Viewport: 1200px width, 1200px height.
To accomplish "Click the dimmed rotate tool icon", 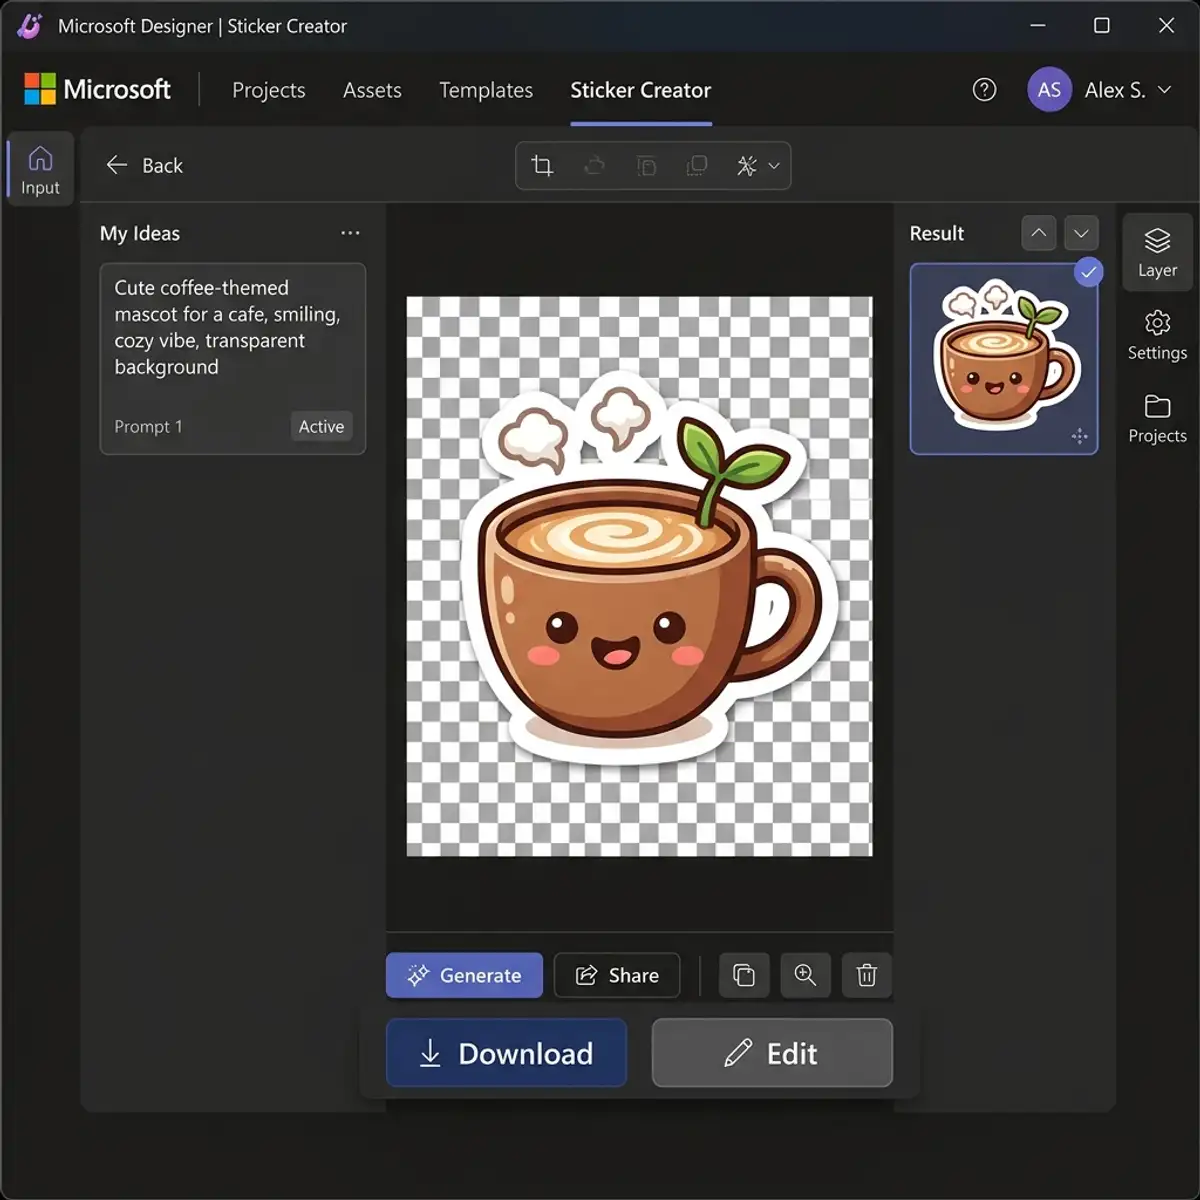I will click(595, 166).
